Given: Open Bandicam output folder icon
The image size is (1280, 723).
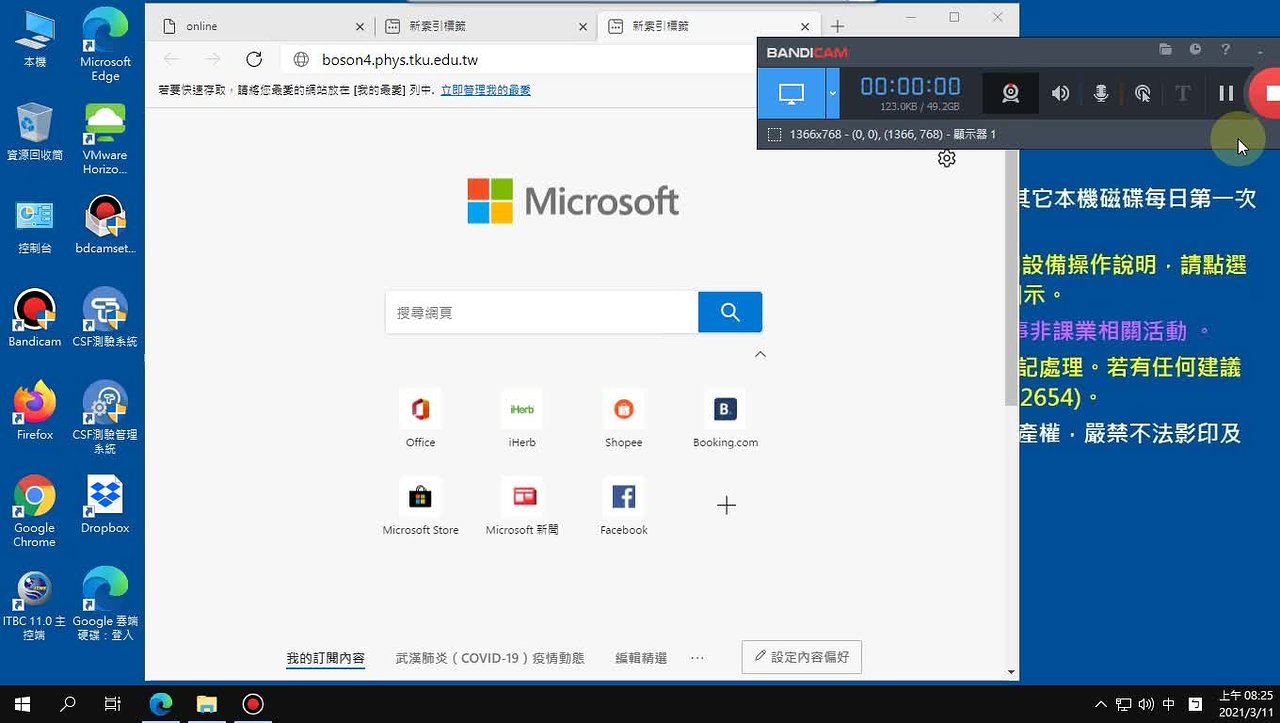Looking at the screenshot, I should (x=1165, y=49).
